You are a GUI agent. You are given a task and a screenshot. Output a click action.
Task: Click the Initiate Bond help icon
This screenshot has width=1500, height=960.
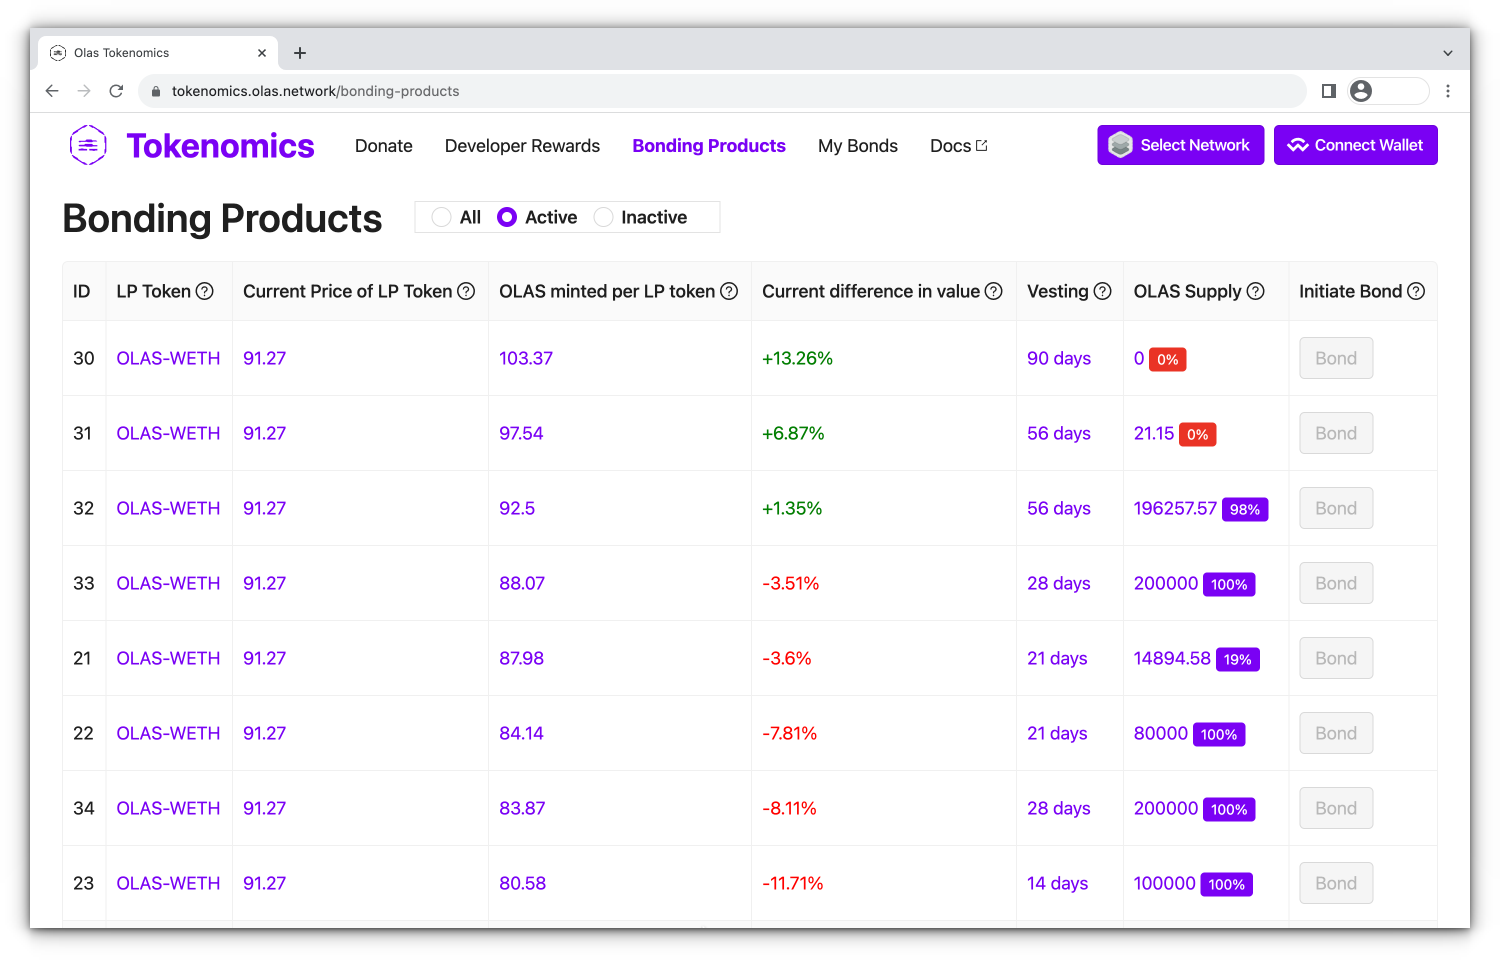click(1416, 291)
